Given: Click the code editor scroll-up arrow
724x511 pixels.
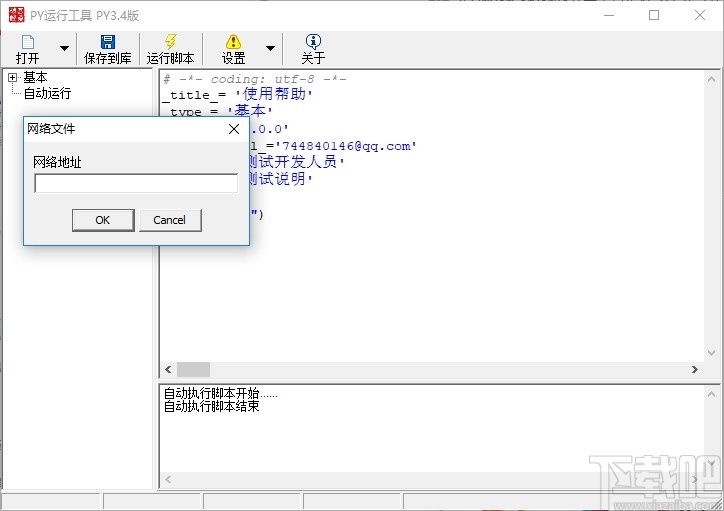Looking at the screenshot, I should pos(711,79).
